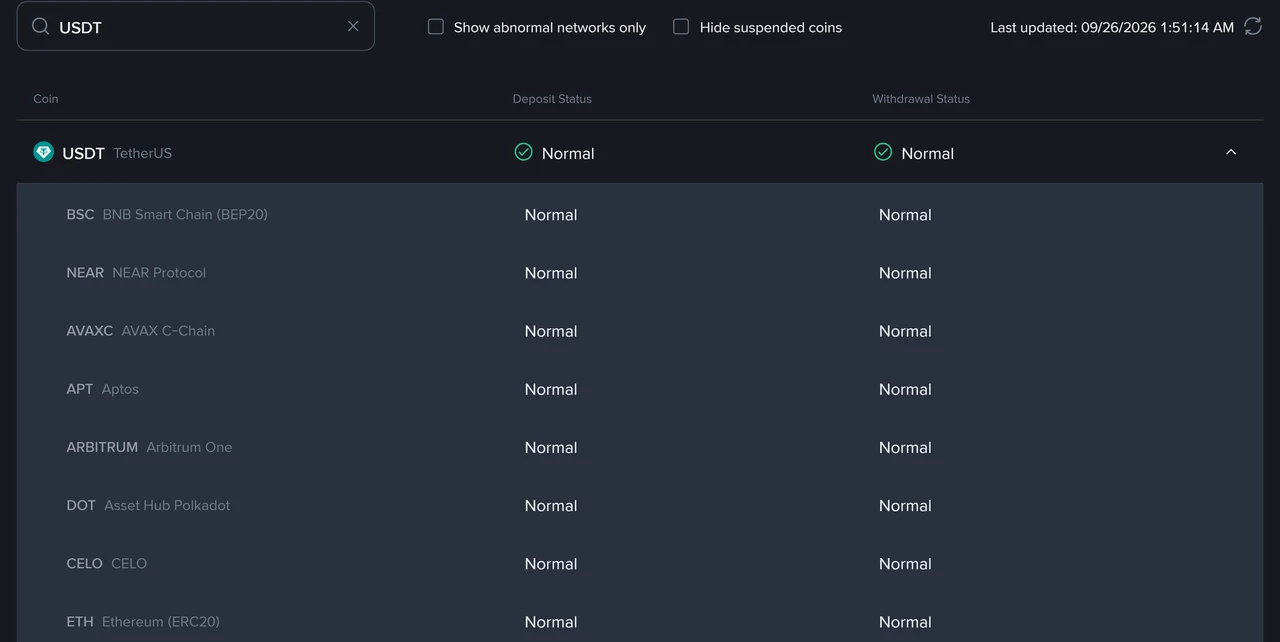
Task: Click the USDT Tether coin logo
Action: (43, 152)
